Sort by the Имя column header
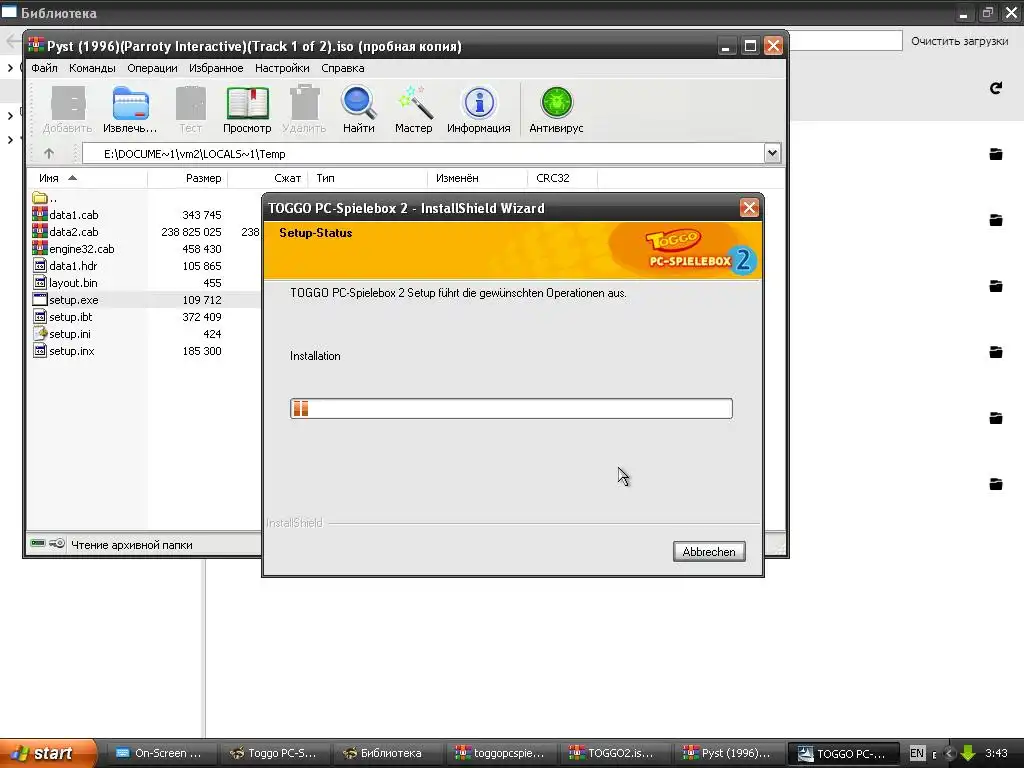The image size is (1024, 768). [x=88, y=178]
